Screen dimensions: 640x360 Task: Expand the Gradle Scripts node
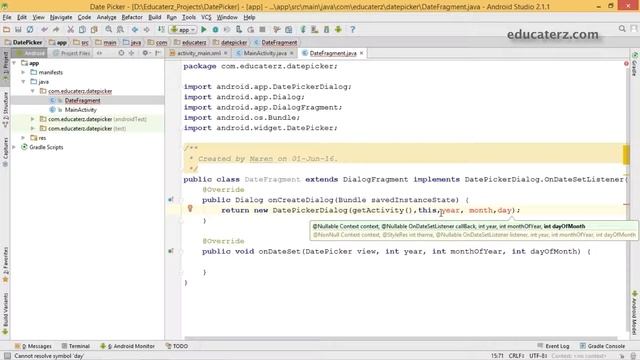click(x=14, y=147)
